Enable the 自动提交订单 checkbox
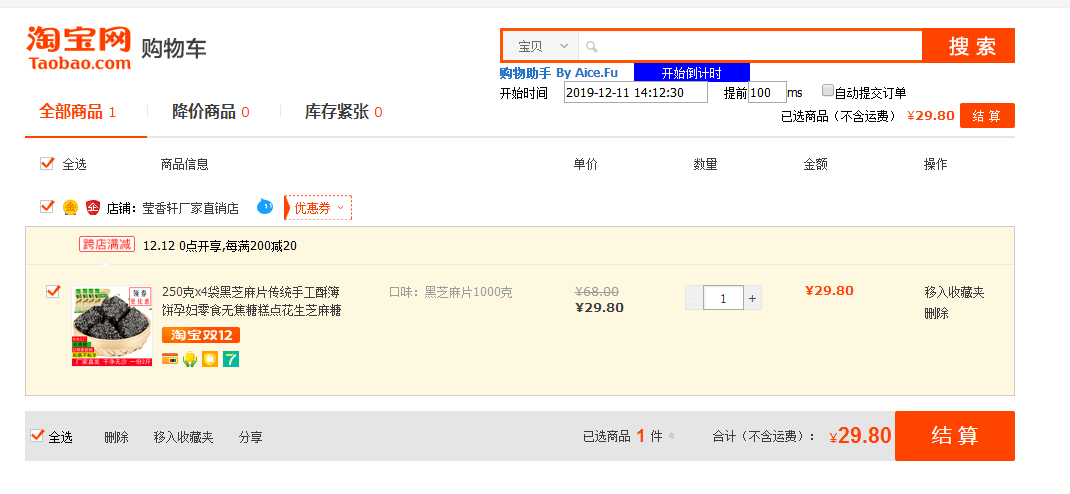 (x=828, y=91)
